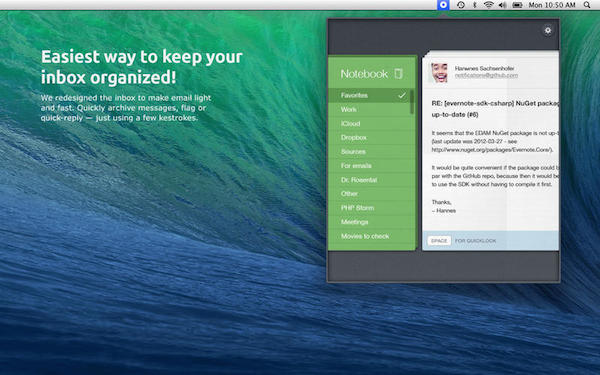The height and width of the screenshot is (375, 600).
Task: Check the battery status icon
Action: pyautogui.click(x=517, y=5)
